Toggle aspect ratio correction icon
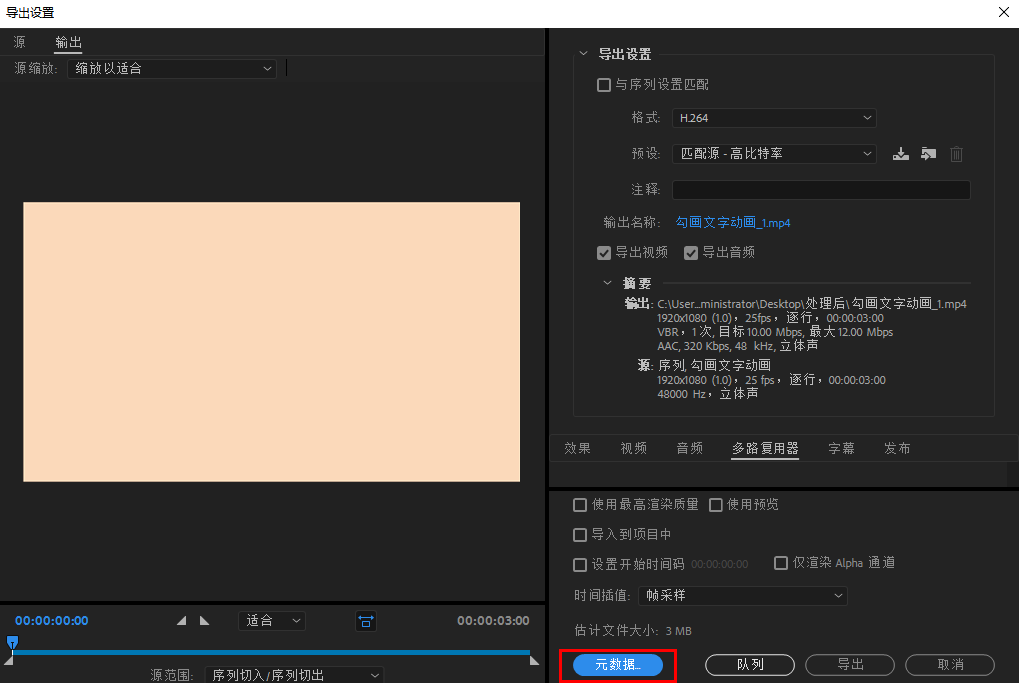1019x683 pixels. click(366, 621)
